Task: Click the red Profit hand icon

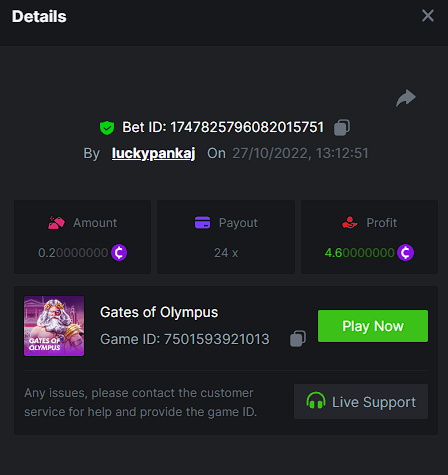Action: 350,223
